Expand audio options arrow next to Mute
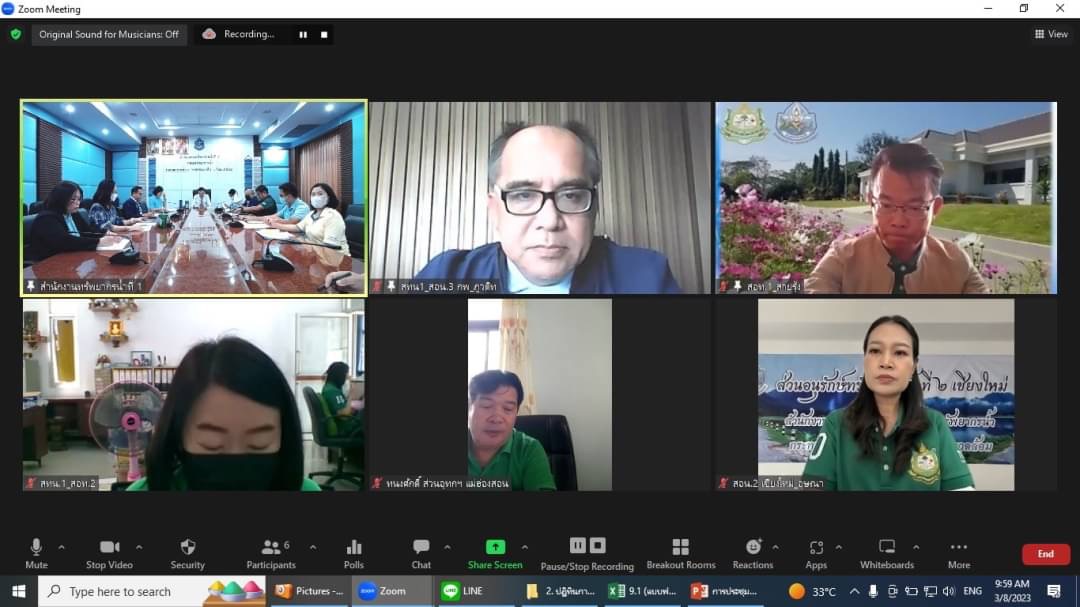This screenshot has height=607, width=1080. 61,548
